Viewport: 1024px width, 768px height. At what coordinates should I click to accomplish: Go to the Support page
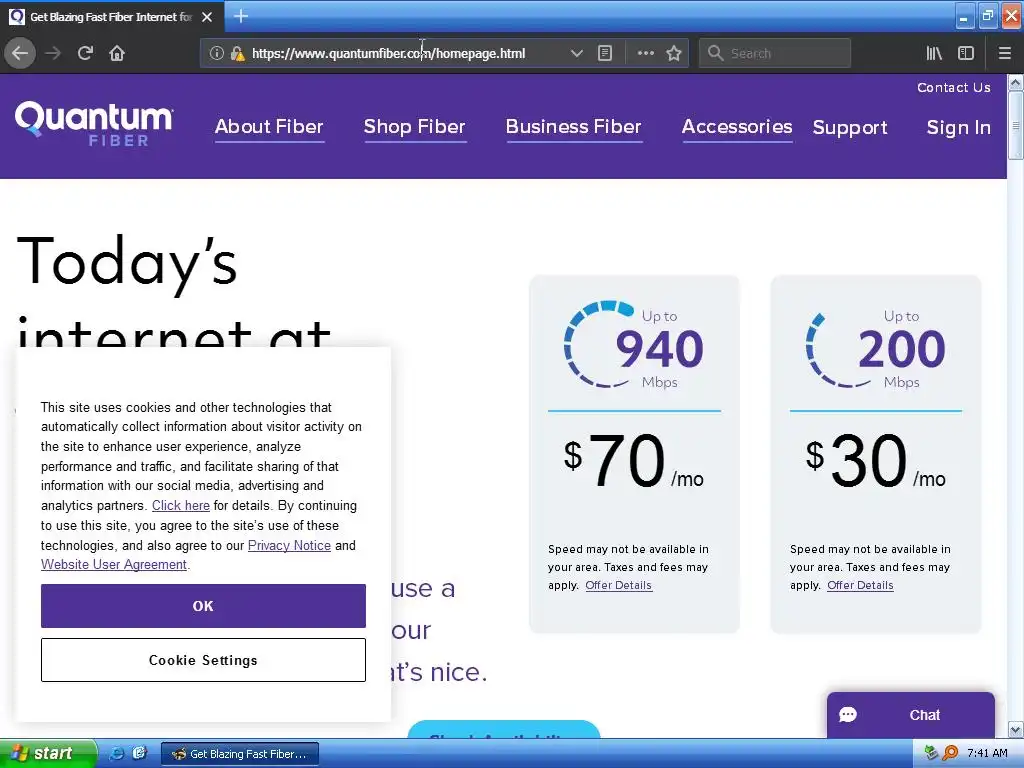850,127
